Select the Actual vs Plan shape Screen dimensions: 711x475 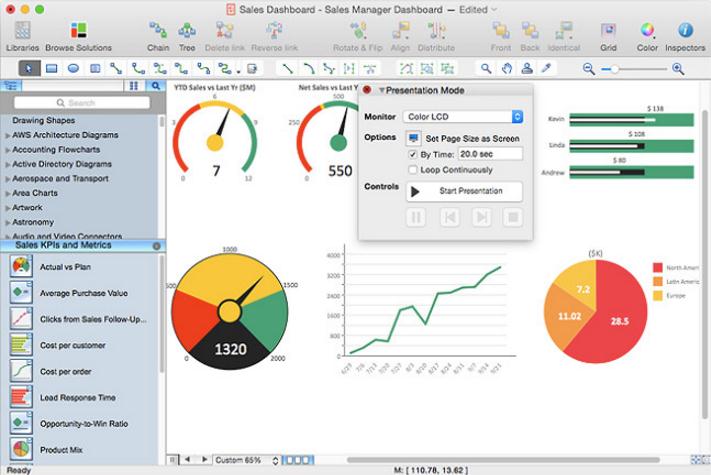[x=65, y=267]
